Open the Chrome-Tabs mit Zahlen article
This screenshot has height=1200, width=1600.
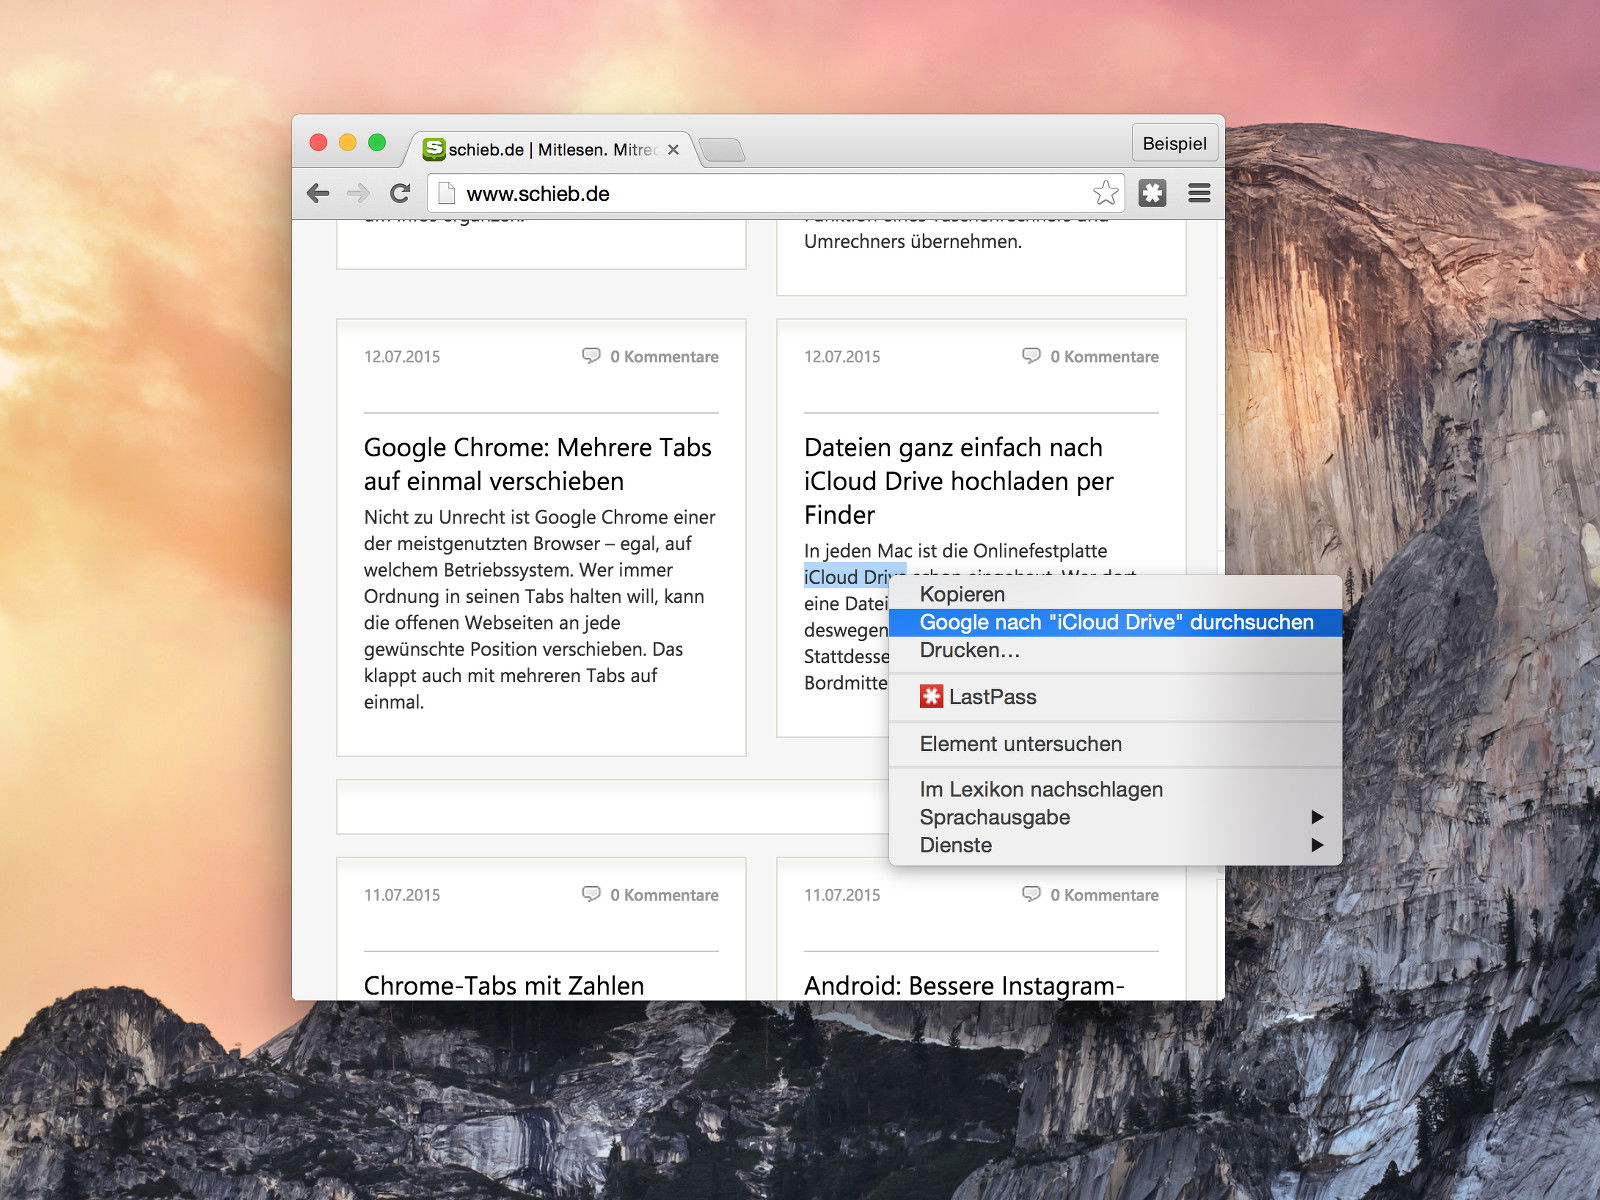pos(504,985)
